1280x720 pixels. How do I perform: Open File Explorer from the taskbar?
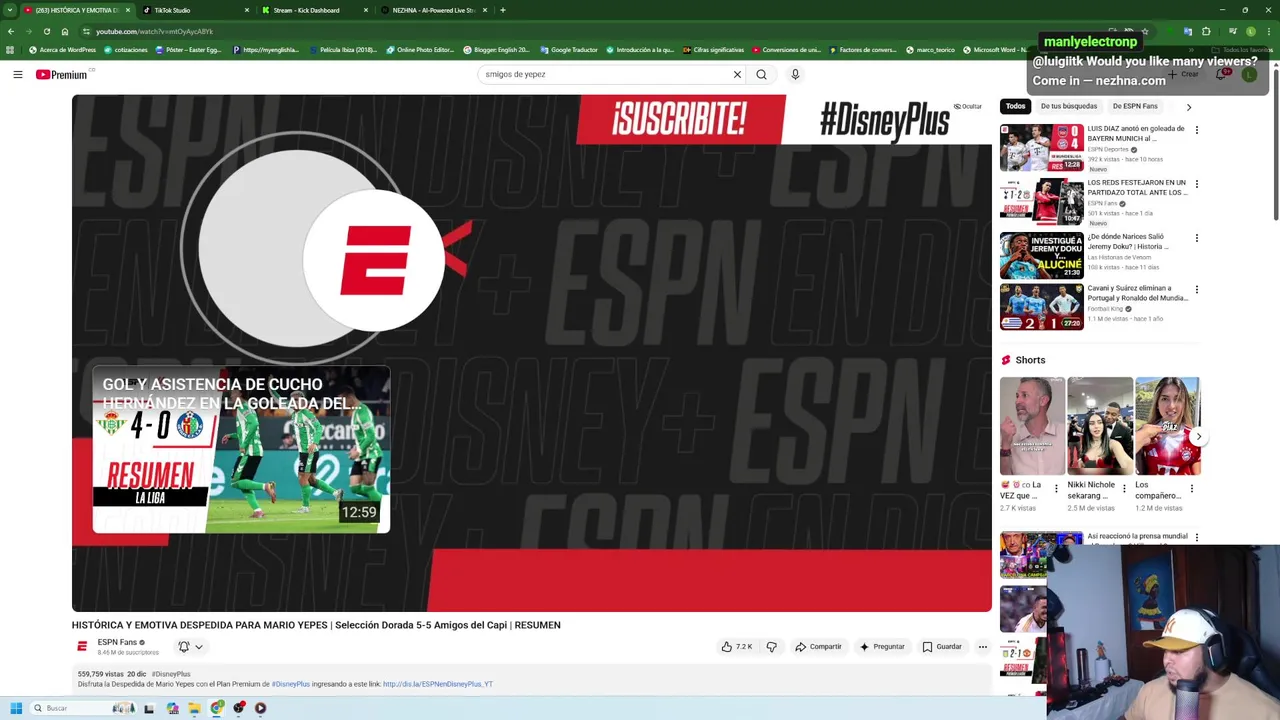(x=194, y=708)
